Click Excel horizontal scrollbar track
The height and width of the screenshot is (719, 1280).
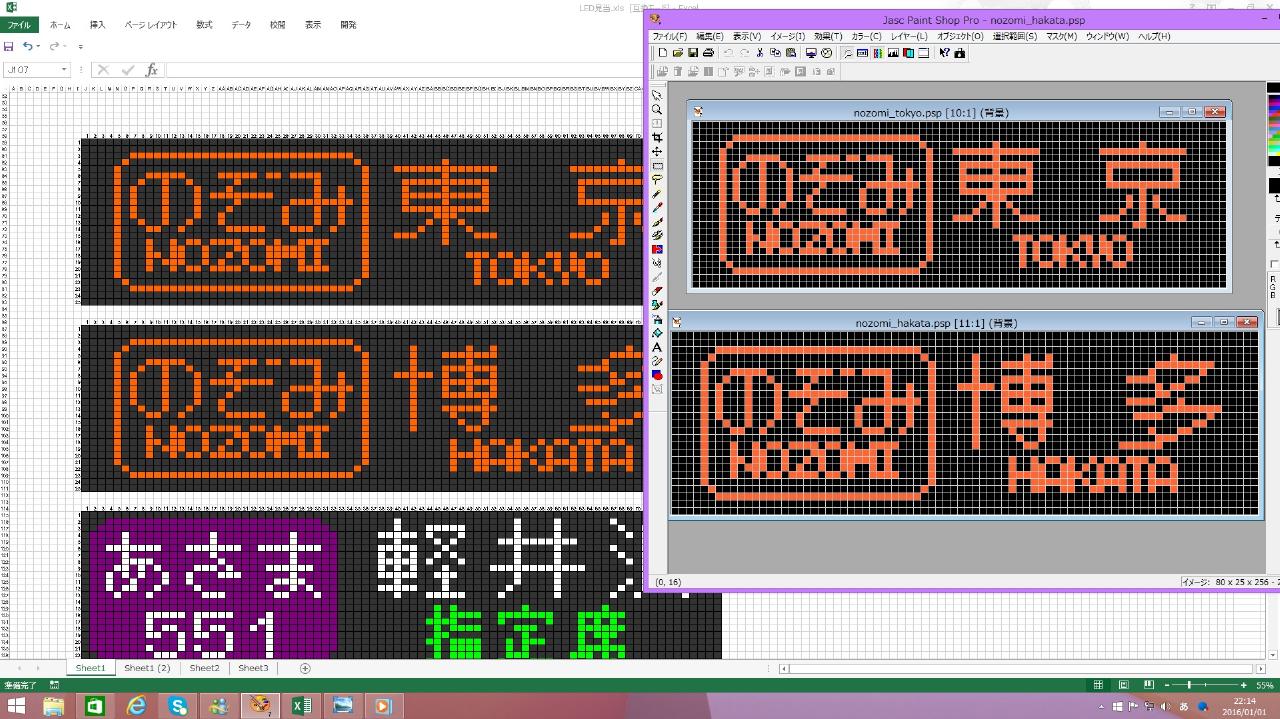[1022, 668]
